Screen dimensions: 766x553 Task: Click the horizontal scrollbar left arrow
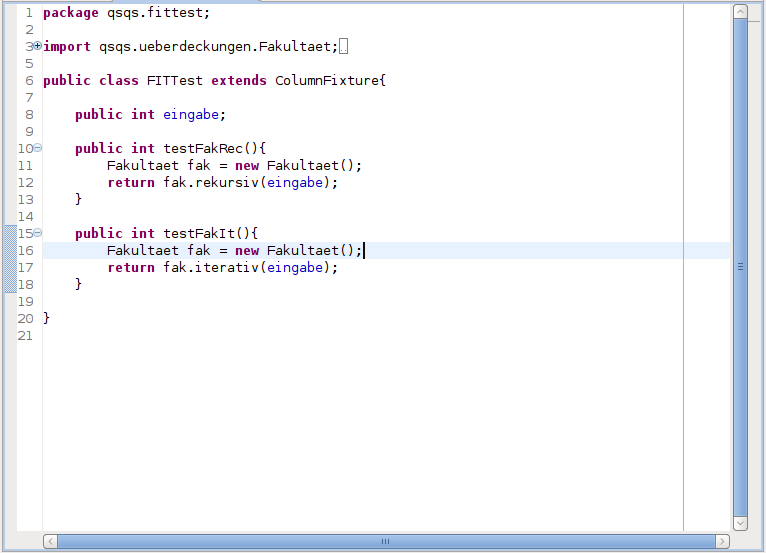50,541
